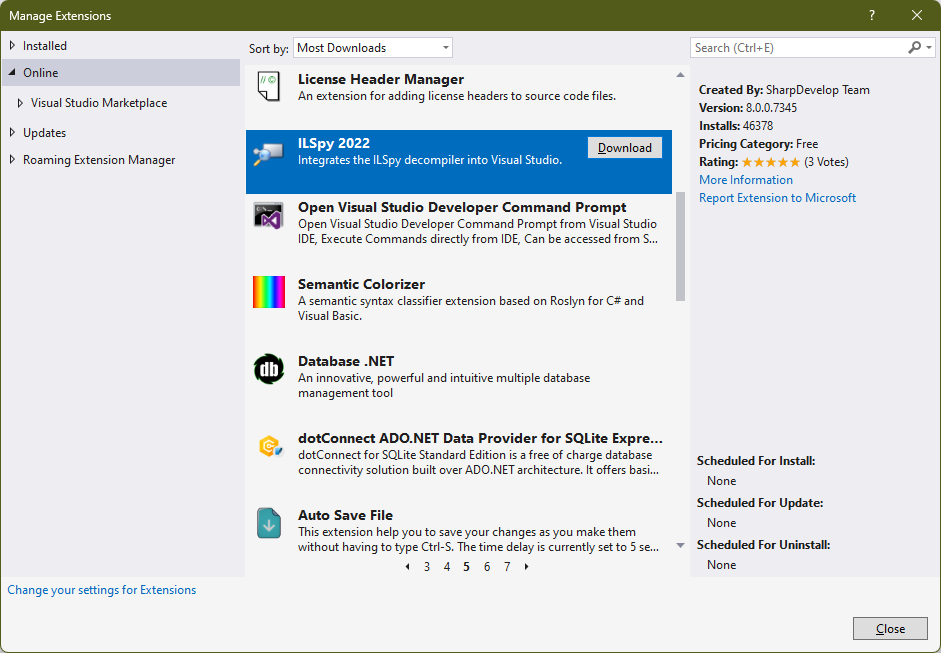Image resolution: width=941 pixels, height=653 pixels.
Task: Open the Sort by dropdown
Action: (x=373, y=48)
